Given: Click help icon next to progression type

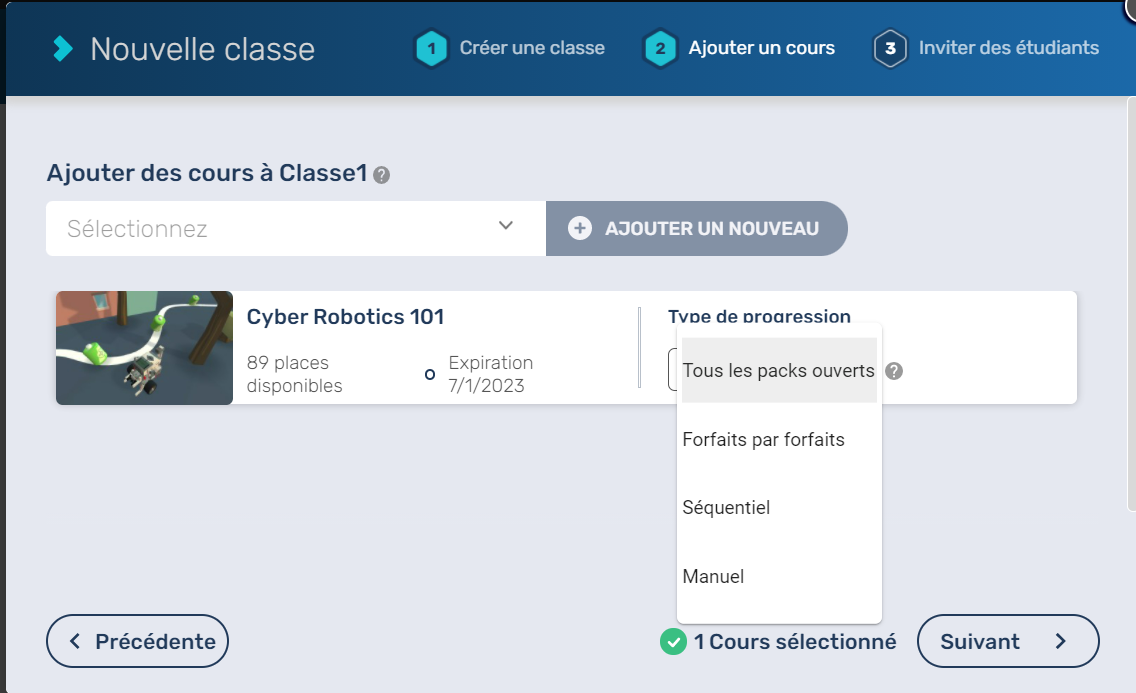Looking at the screenshot, I should pos(894,371).
